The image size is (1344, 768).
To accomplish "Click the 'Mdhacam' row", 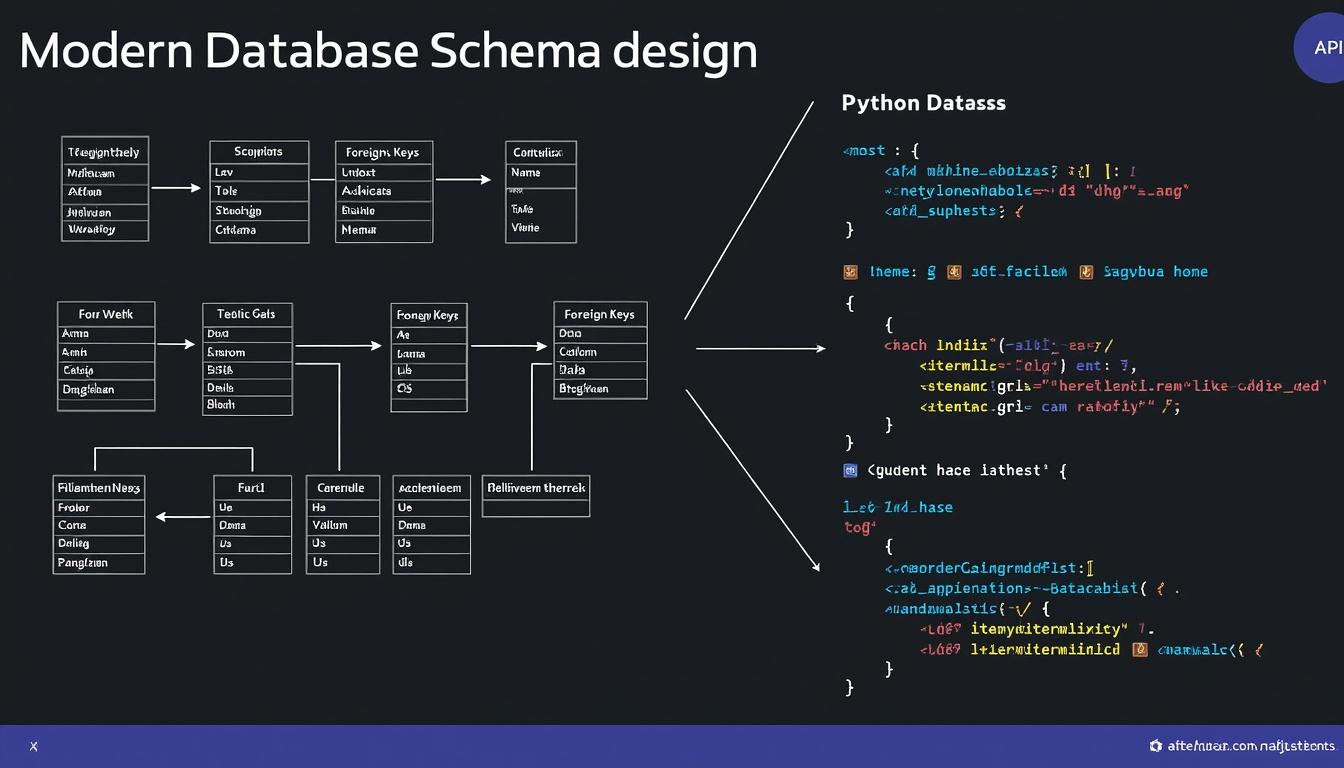I will 105,173.
